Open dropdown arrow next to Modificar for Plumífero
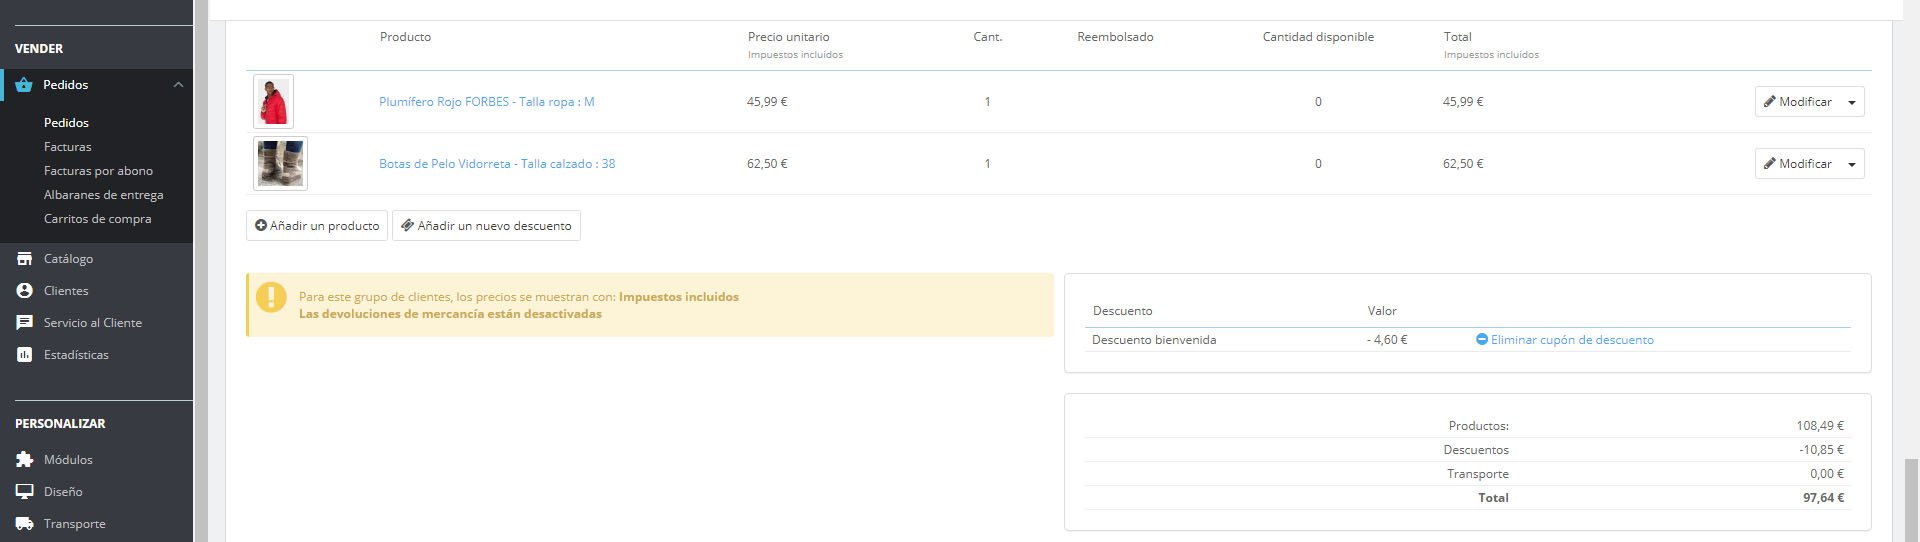The height and width of the screenshot is (542, 1920). pos(1852,102)
